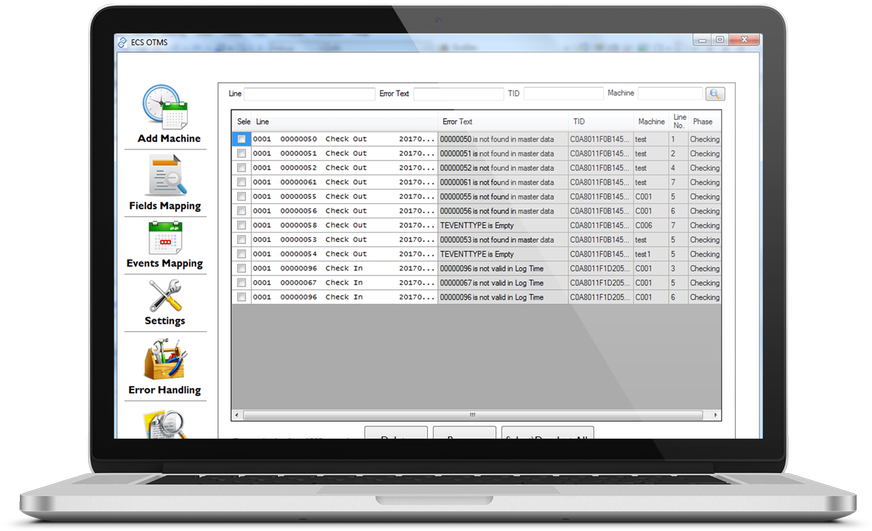Tick checkbox for line 00000056 row

click(241, 211)
